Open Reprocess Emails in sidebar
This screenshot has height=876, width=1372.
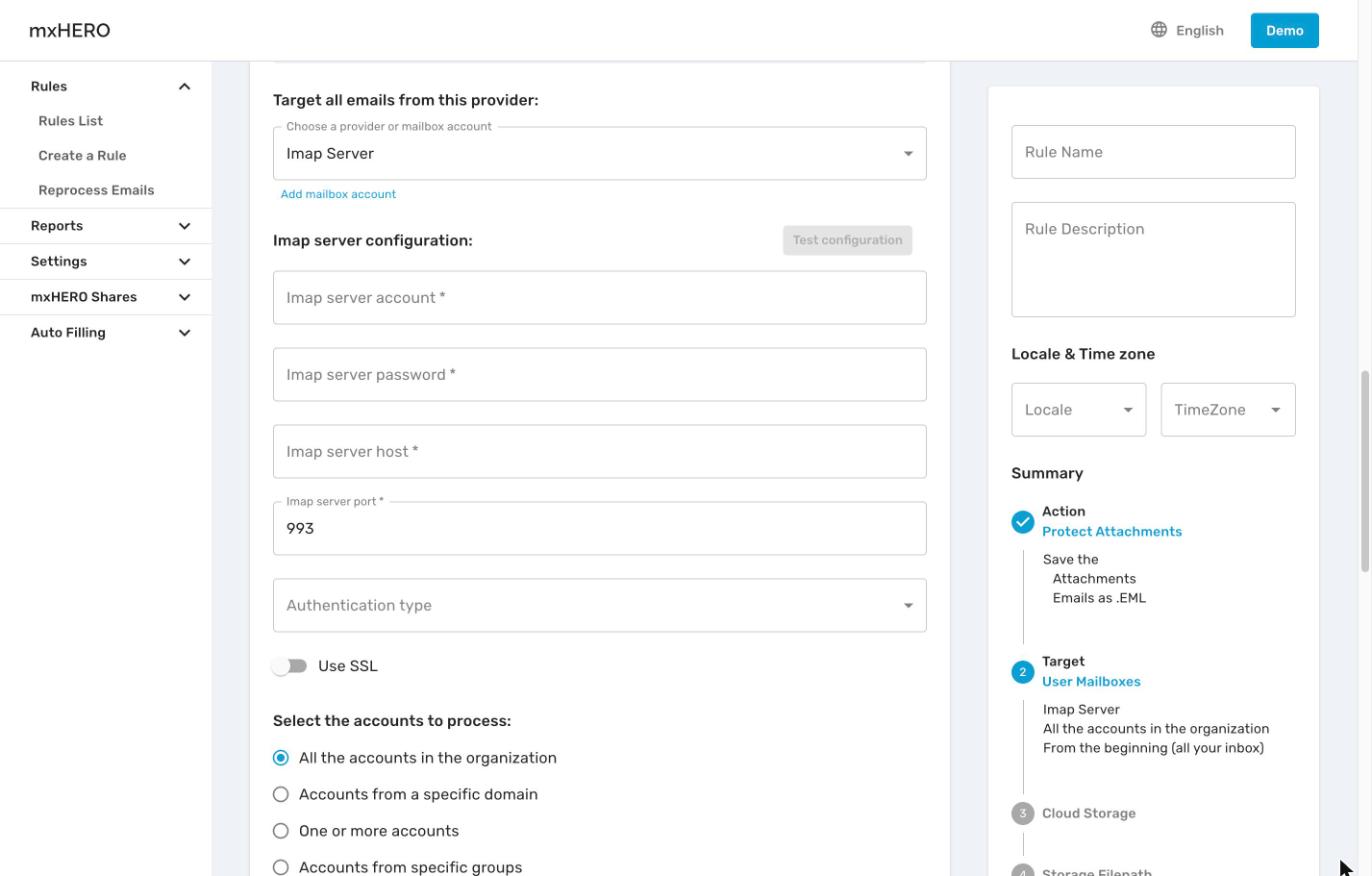(x=96, y=190)
